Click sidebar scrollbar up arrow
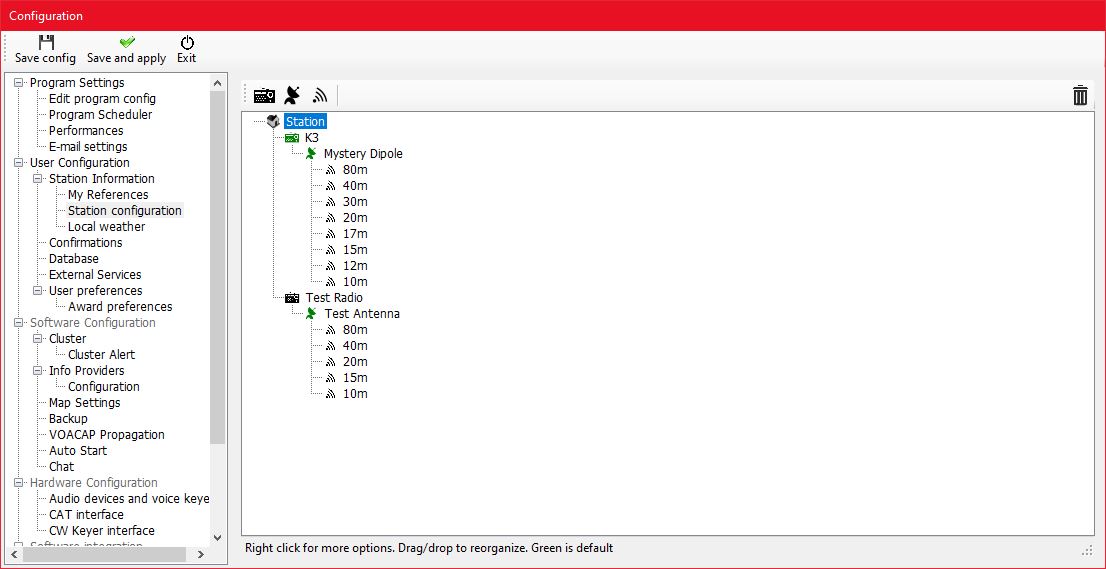Screen dimensions: 1106x569 click(217, 82)
